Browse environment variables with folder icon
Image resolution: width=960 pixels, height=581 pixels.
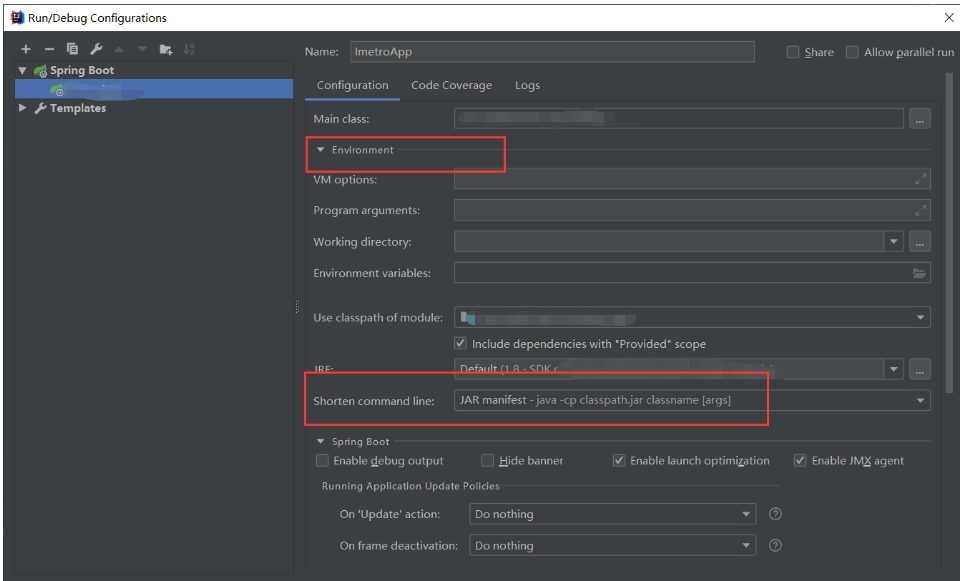[919, 273]
